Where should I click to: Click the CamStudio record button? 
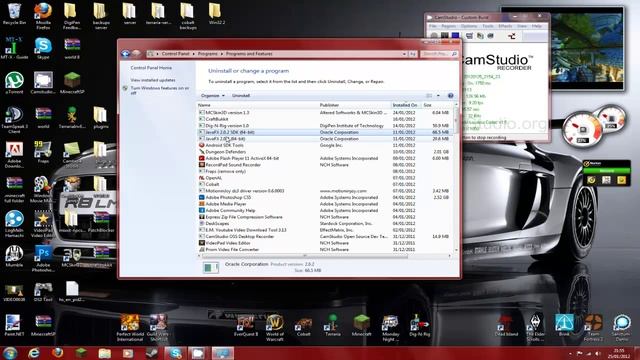434,36
